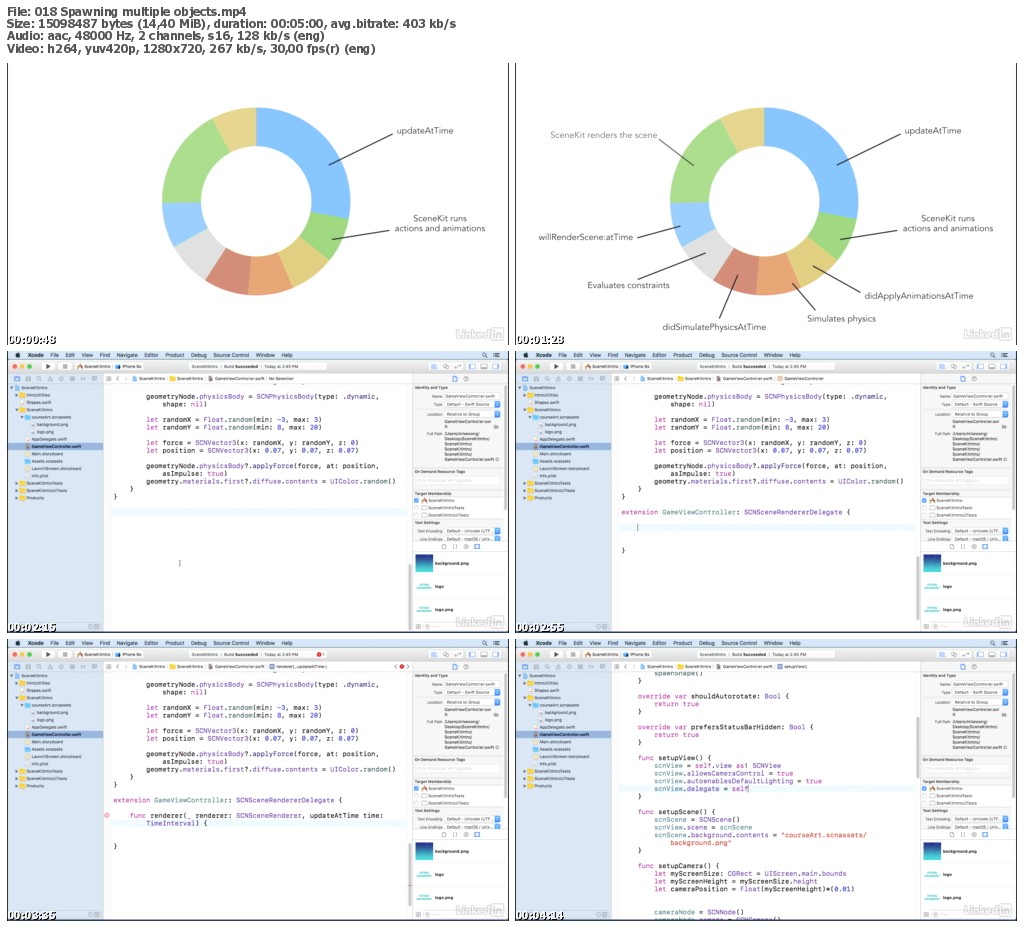This screenshot has width=1024, height=927.
Task: Click Run button in 00:02:15 Xcode frame
Action: (48, 366)
